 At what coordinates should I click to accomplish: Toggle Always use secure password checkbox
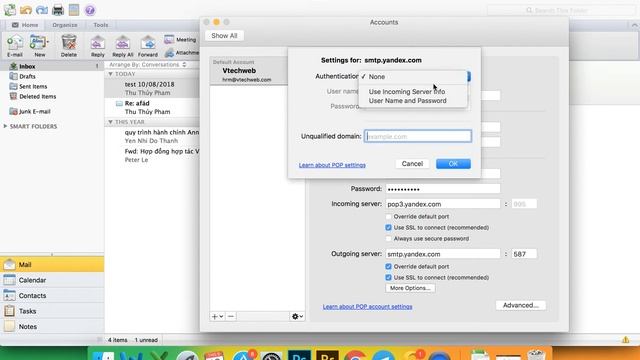(x=388, y=239)
